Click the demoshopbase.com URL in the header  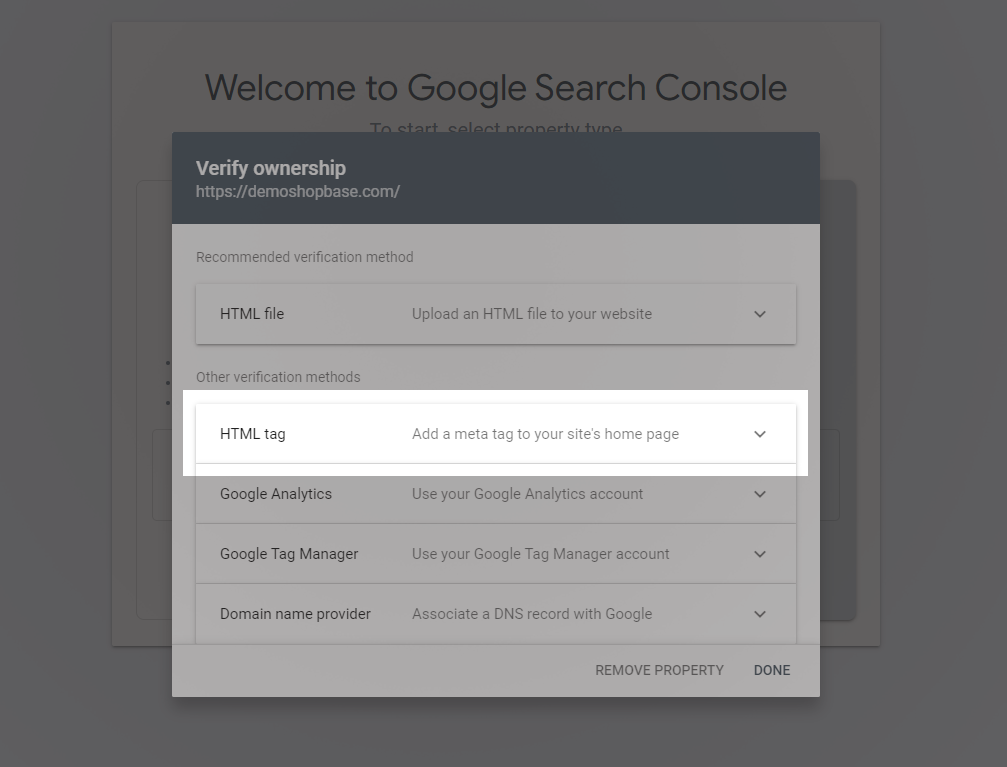click(298, 191)
